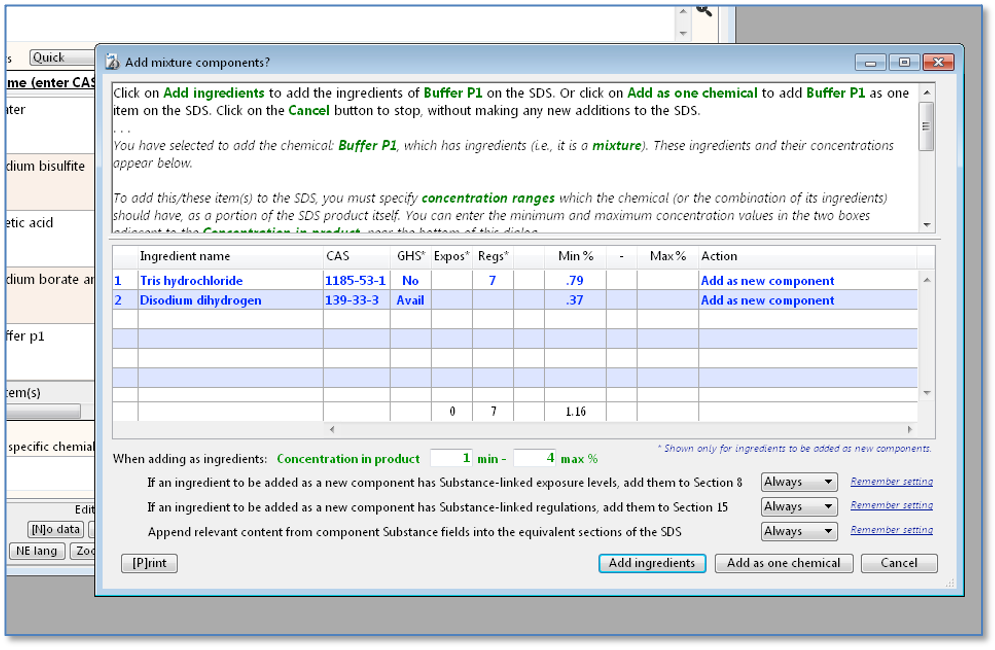Click the [N]o data button in background window
The width and height of the screenshot is (995, 650).
[x=56, y=529]
